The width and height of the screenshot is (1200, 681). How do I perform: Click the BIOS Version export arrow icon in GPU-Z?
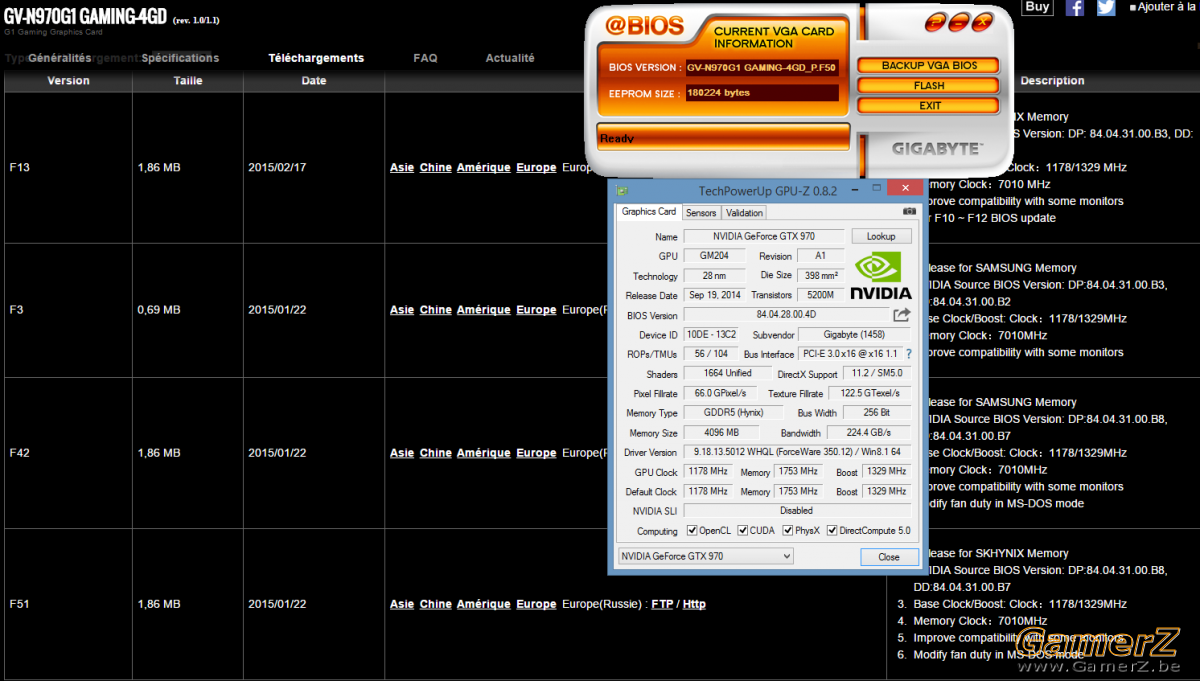902,315
